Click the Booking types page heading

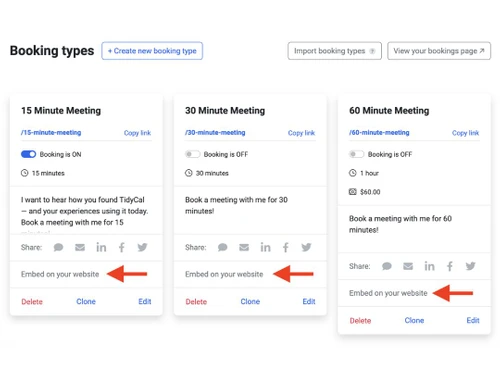coord(52,51)
